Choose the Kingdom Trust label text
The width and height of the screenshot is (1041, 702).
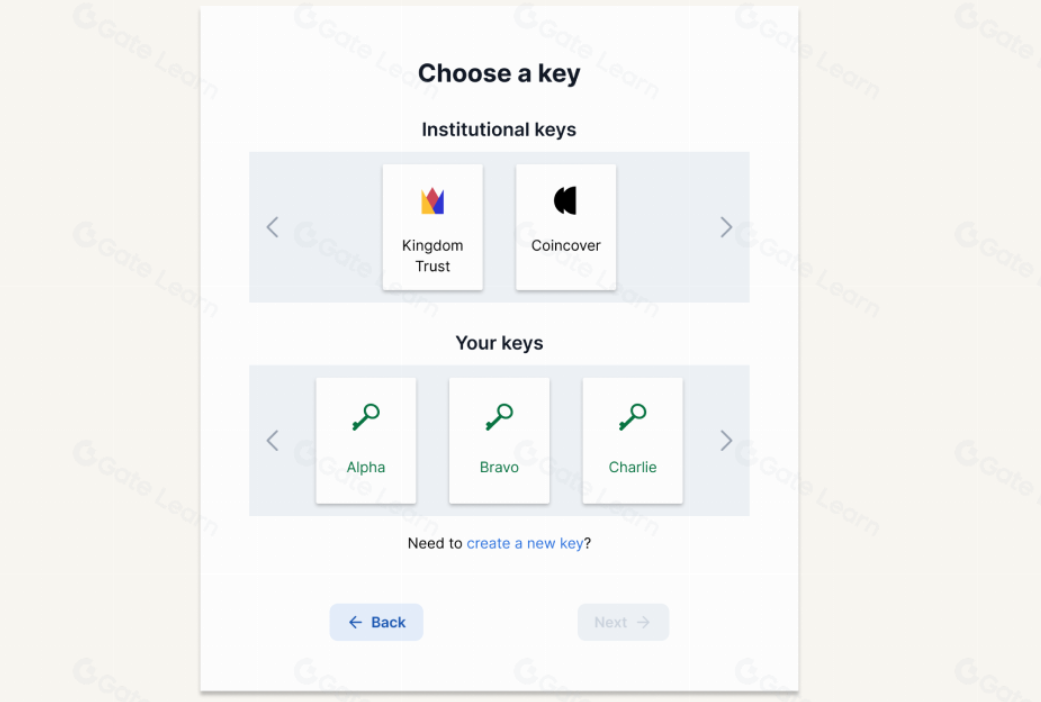433,256
